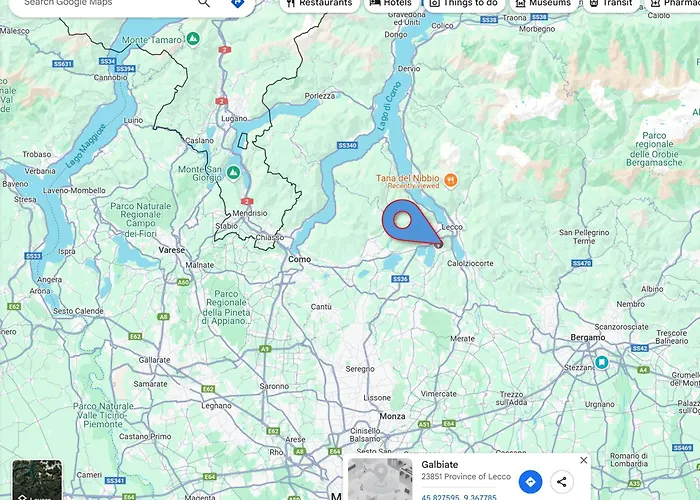Select the Things to do chip

point(463,4)
